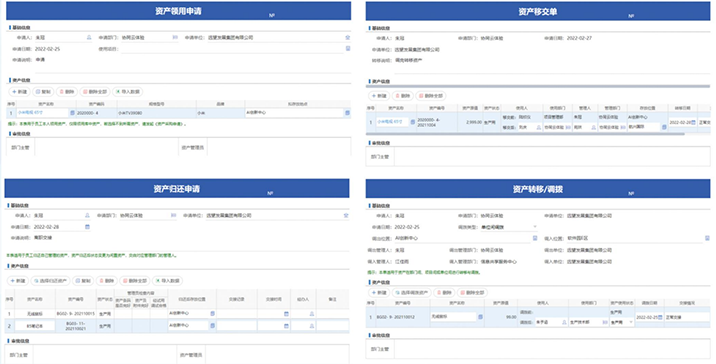The height and width of the screenshot is (364, 716).
Task: Click 新建 button in 资产归还申请
Action: pyautogui.click(x=18, y=281)
